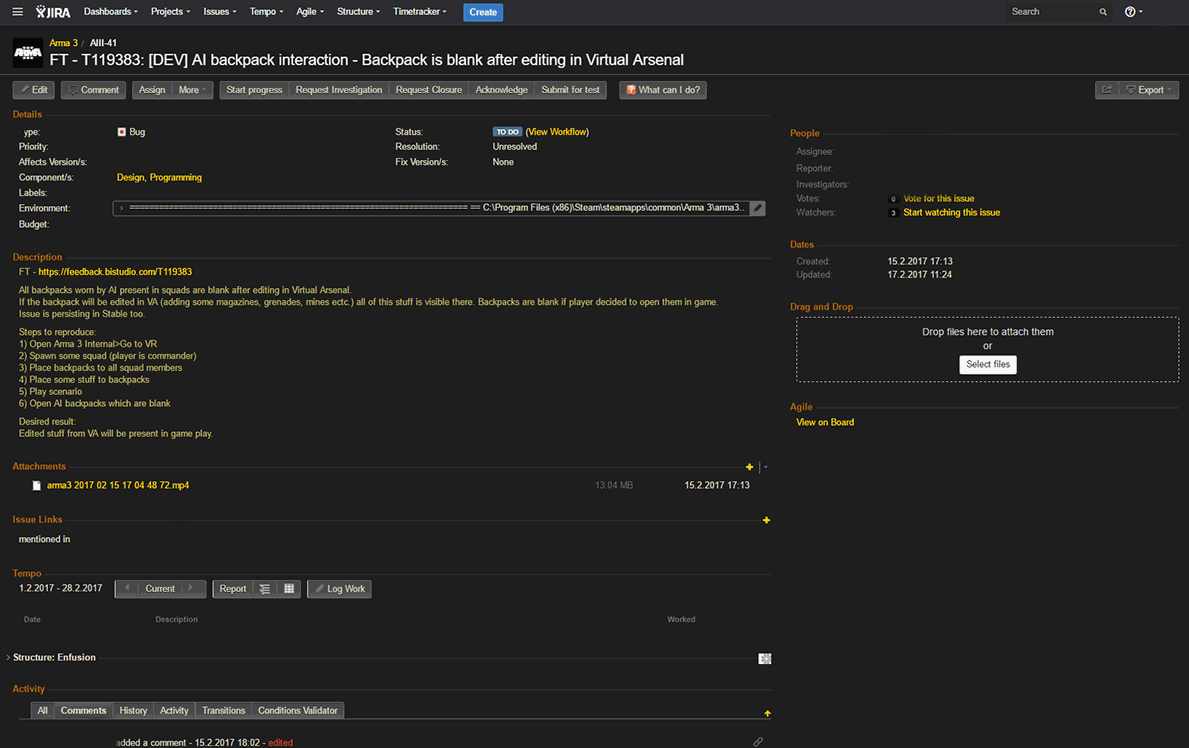Select the Activity tab
This screenshot has width=1189, height=748.
[x=174, y=710]
